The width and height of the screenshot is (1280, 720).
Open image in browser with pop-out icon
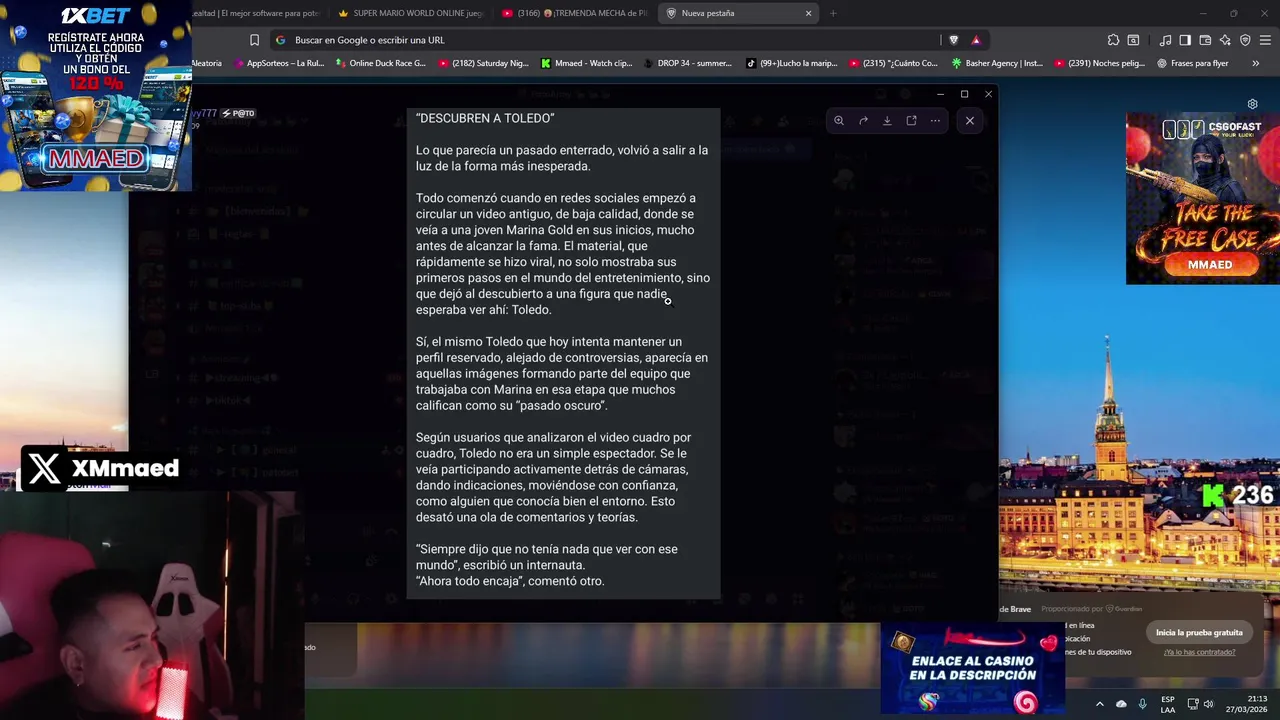pyautogui.click(x=911, y=120)
